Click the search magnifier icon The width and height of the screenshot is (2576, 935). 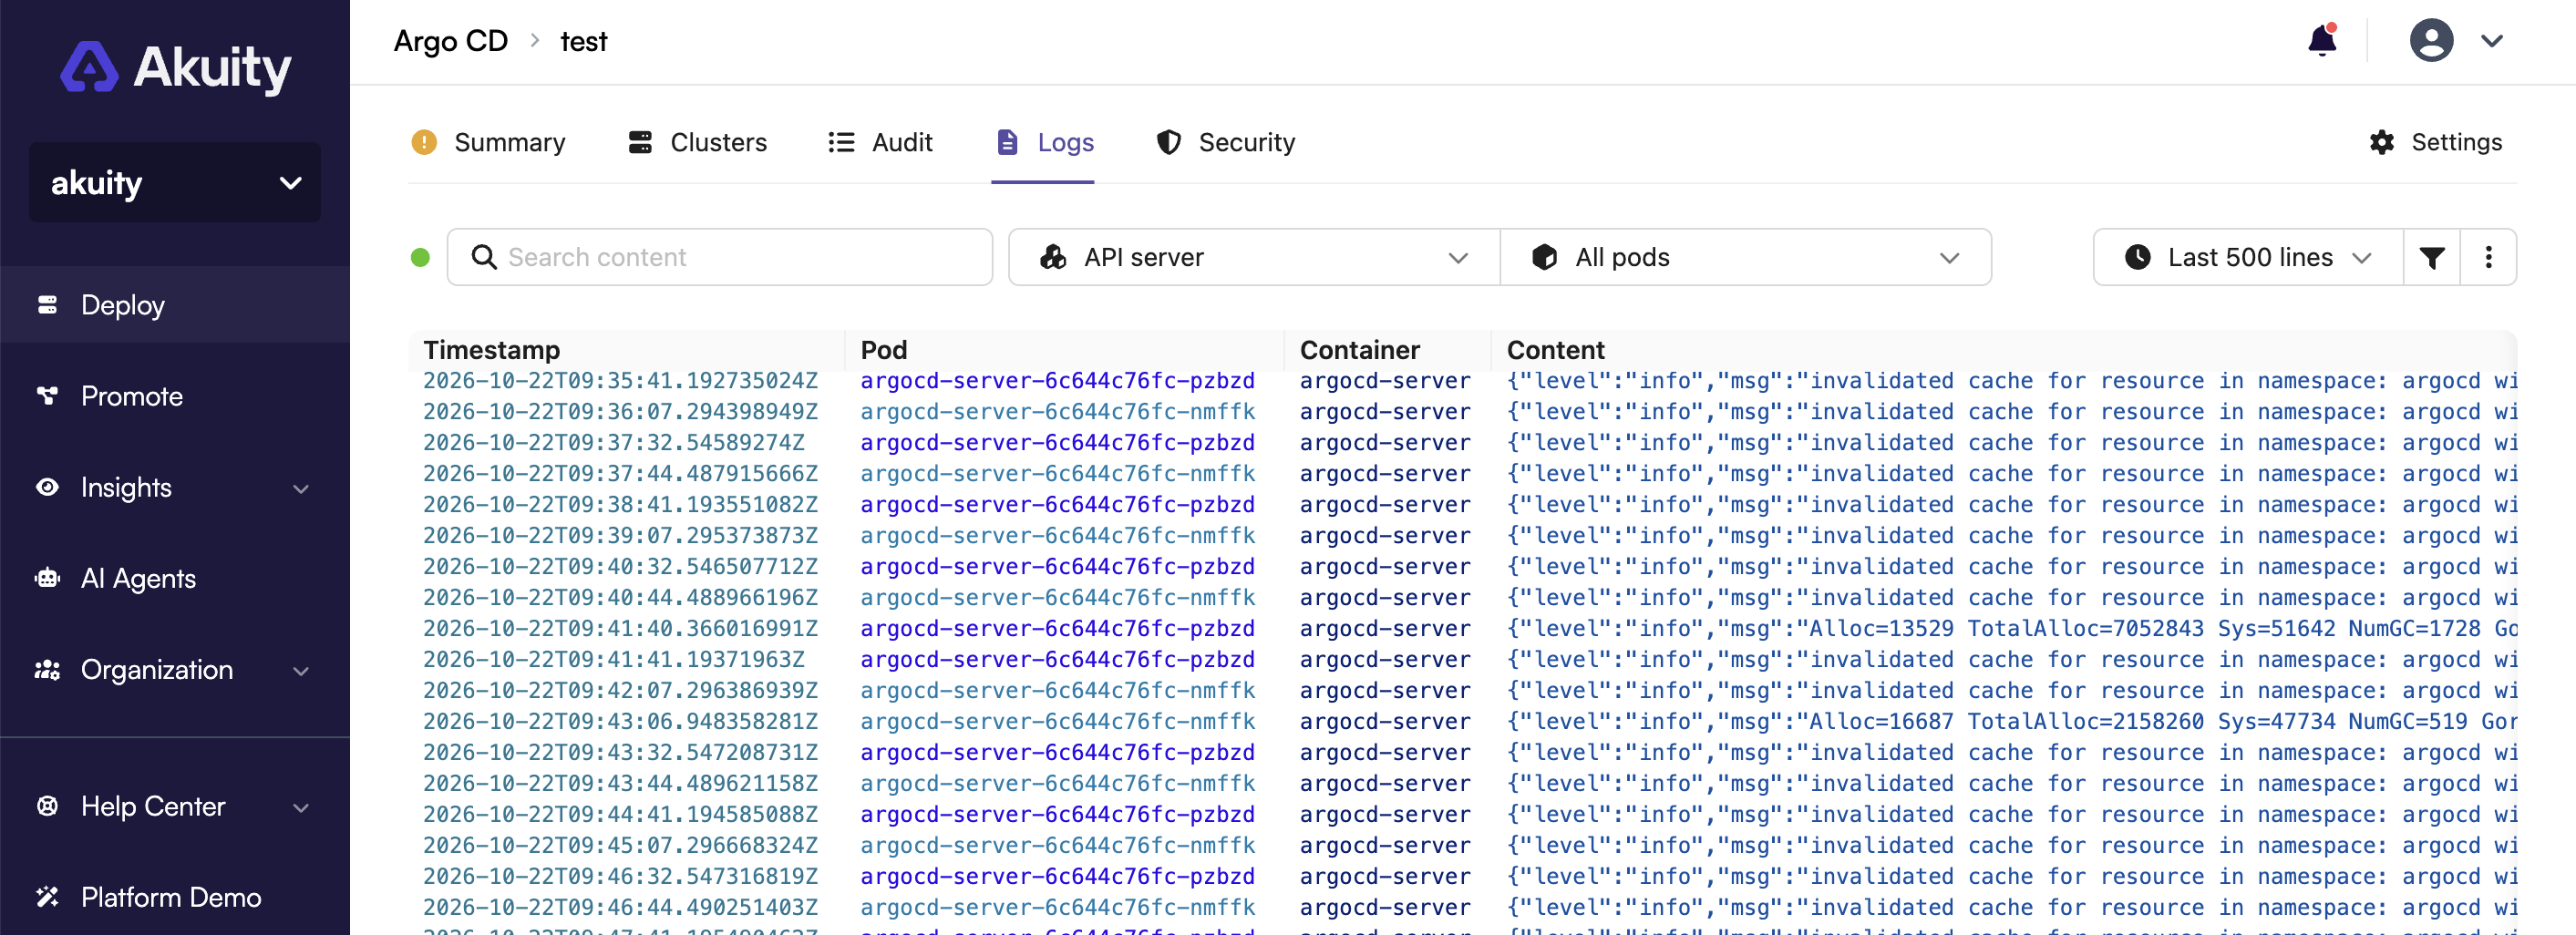pyautogui.click(x=484, y=257)
